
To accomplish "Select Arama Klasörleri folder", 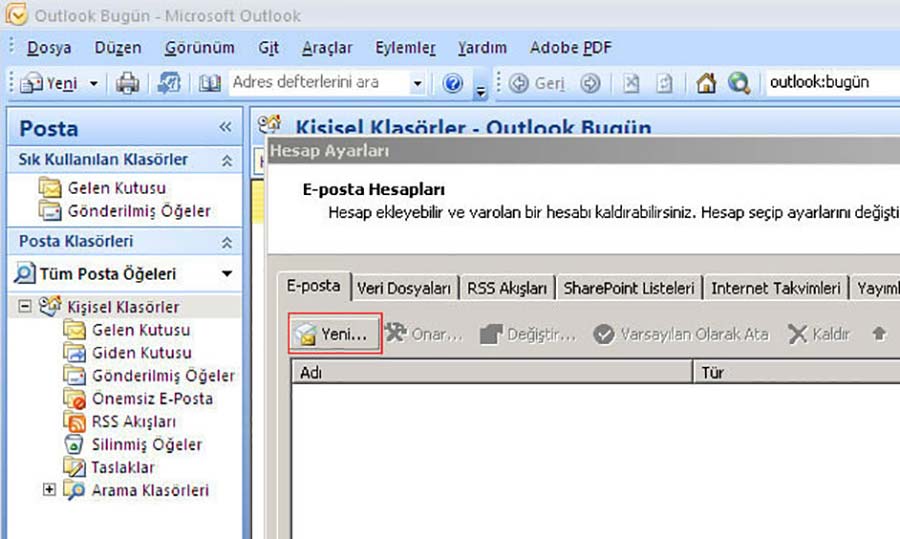I will click(x=150, y=491).
